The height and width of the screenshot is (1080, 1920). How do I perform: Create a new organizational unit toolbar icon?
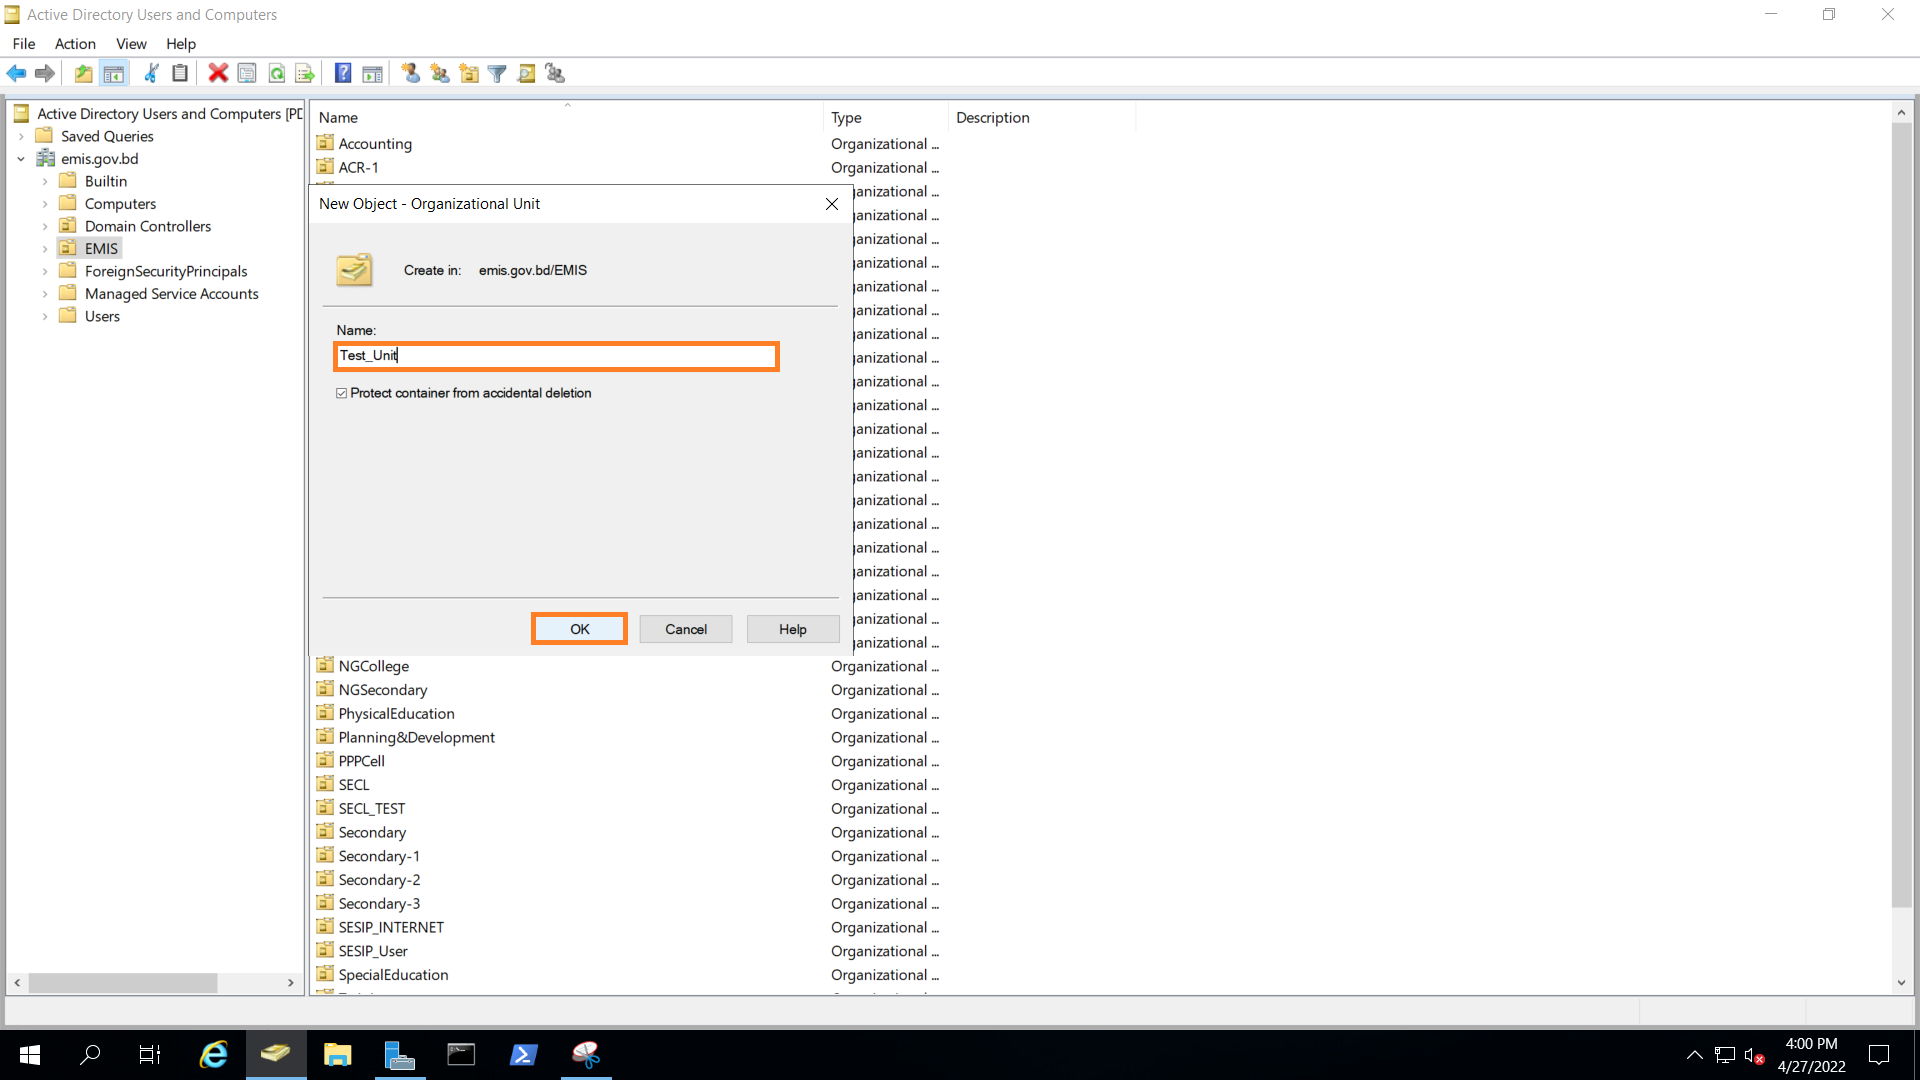click(469, 73)
